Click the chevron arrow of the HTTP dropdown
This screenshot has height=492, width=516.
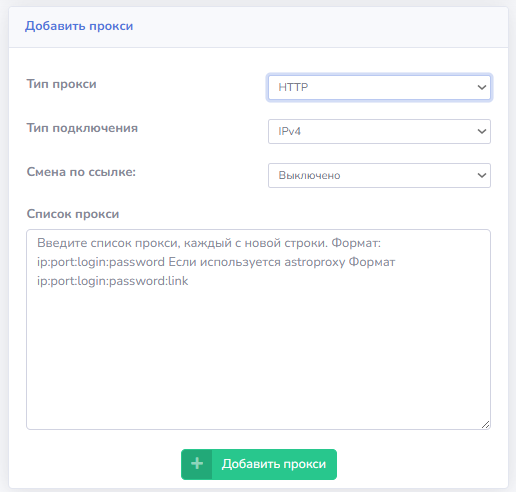[482, 87]
